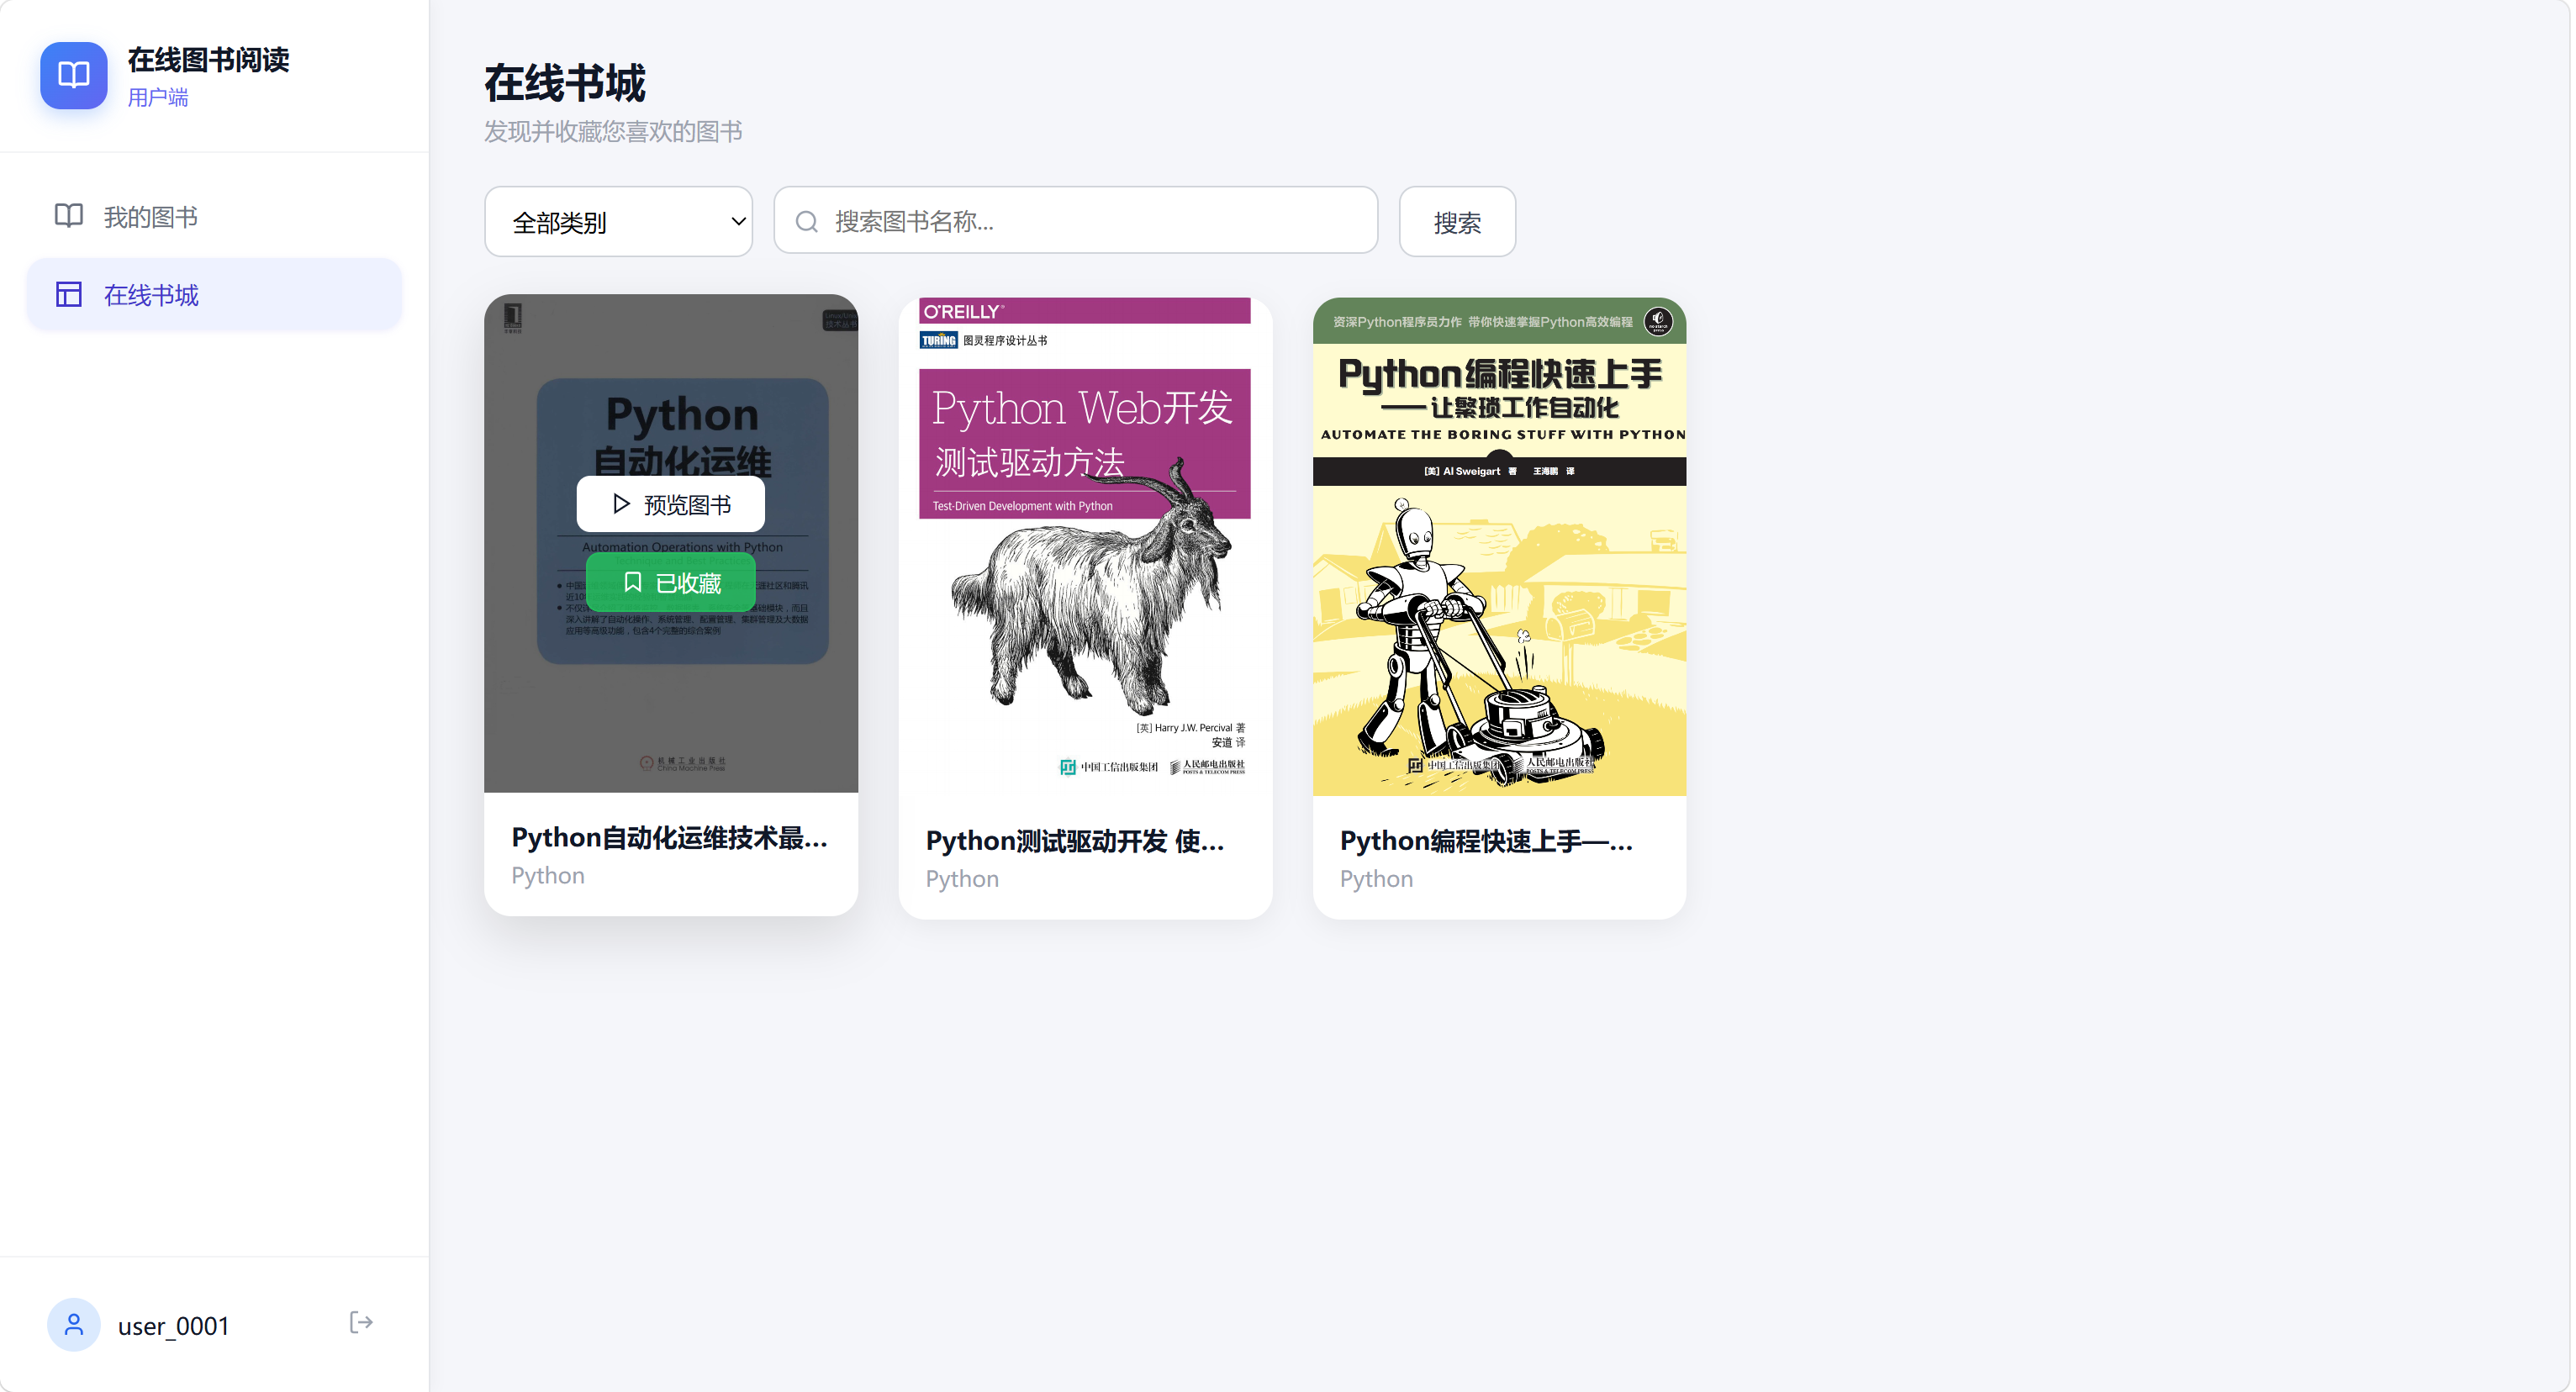Click Python category under Python自动化运维 book

pyautogui.click(x=548, y=876)
